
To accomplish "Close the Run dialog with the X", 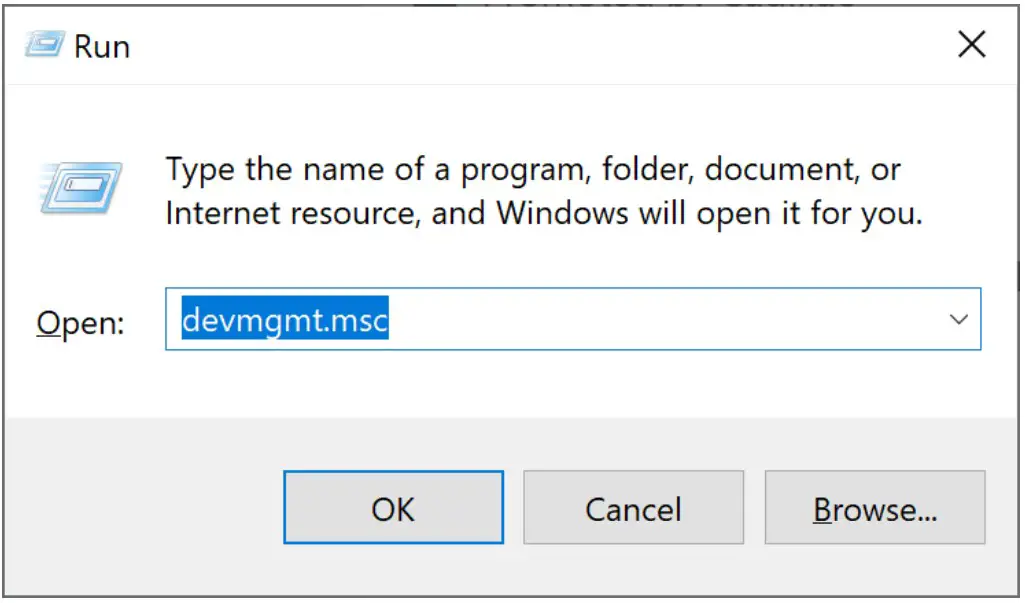I will coord(971,44).
